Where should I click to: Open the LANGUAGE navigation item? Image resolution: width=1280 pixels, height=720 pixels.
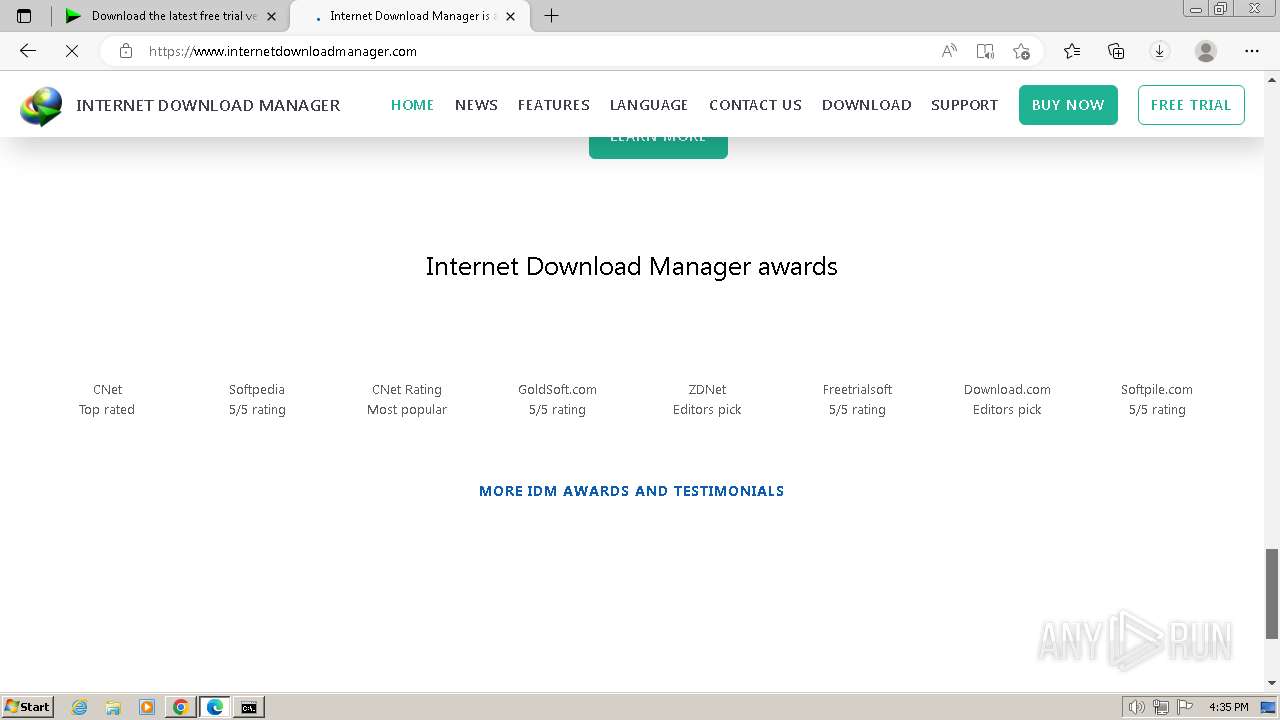(x=649, y=105)
